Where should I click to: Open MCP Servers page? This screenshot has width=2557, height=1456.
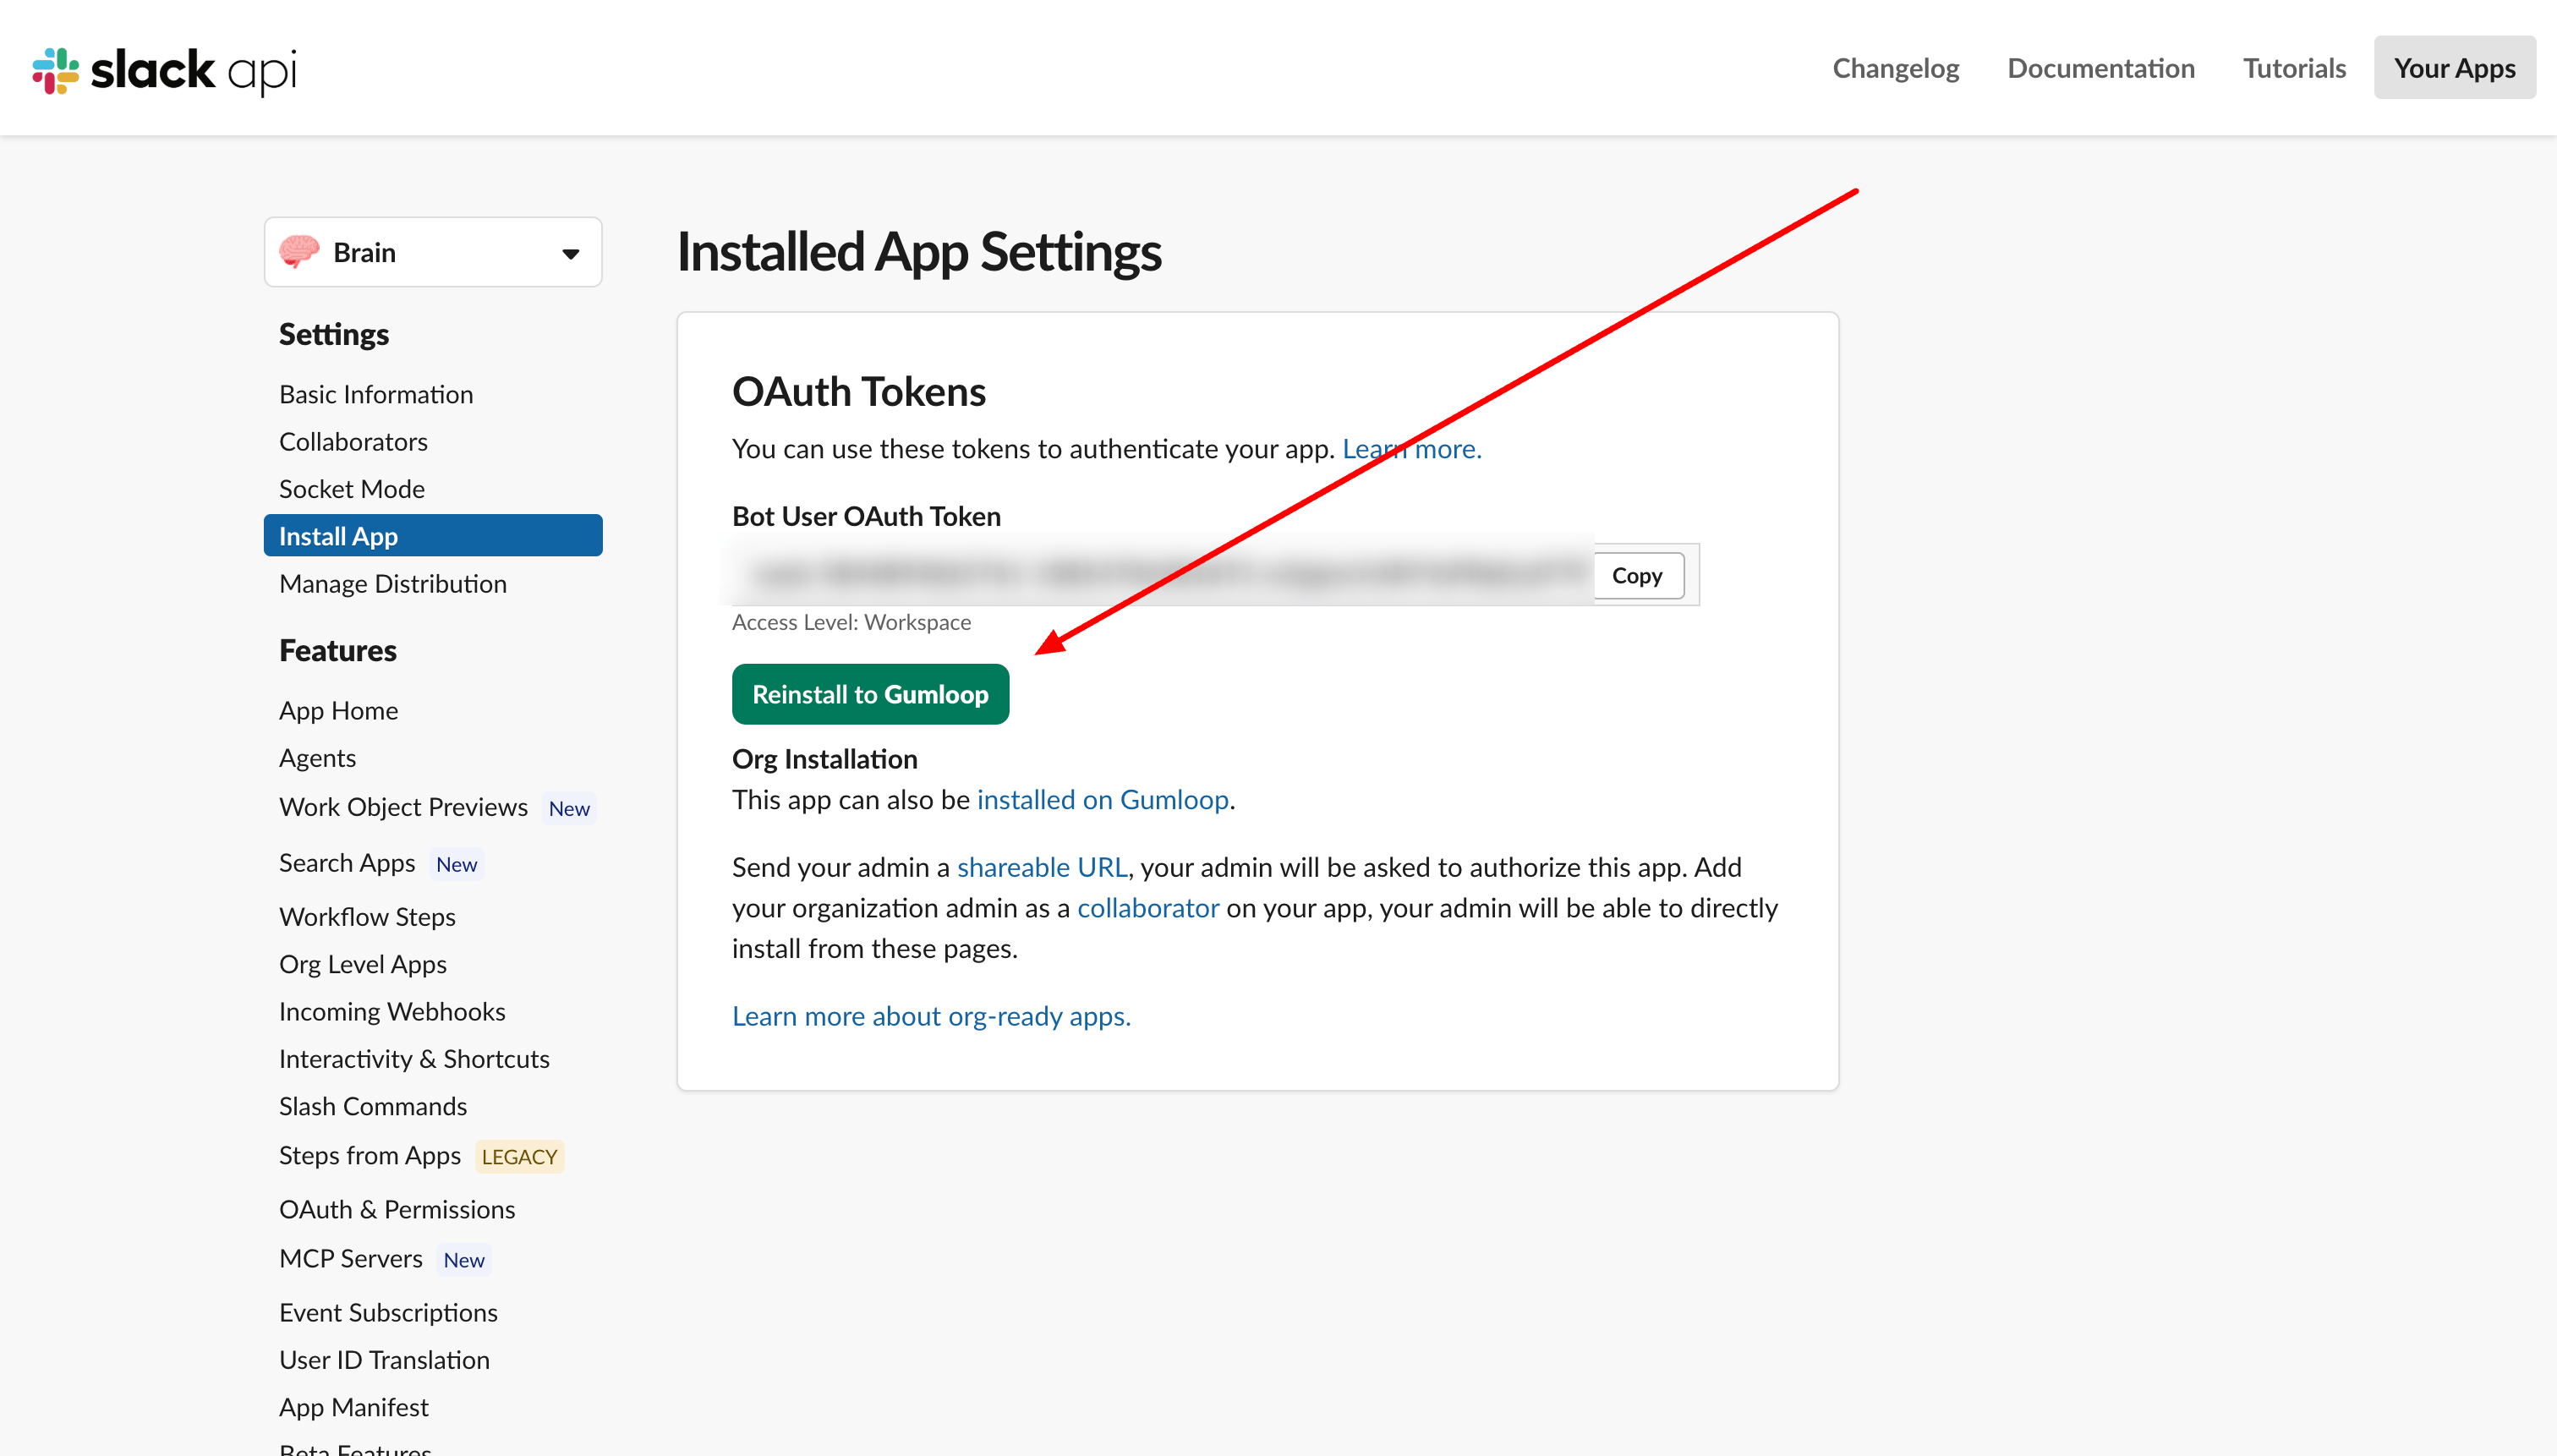point(351,1258)
